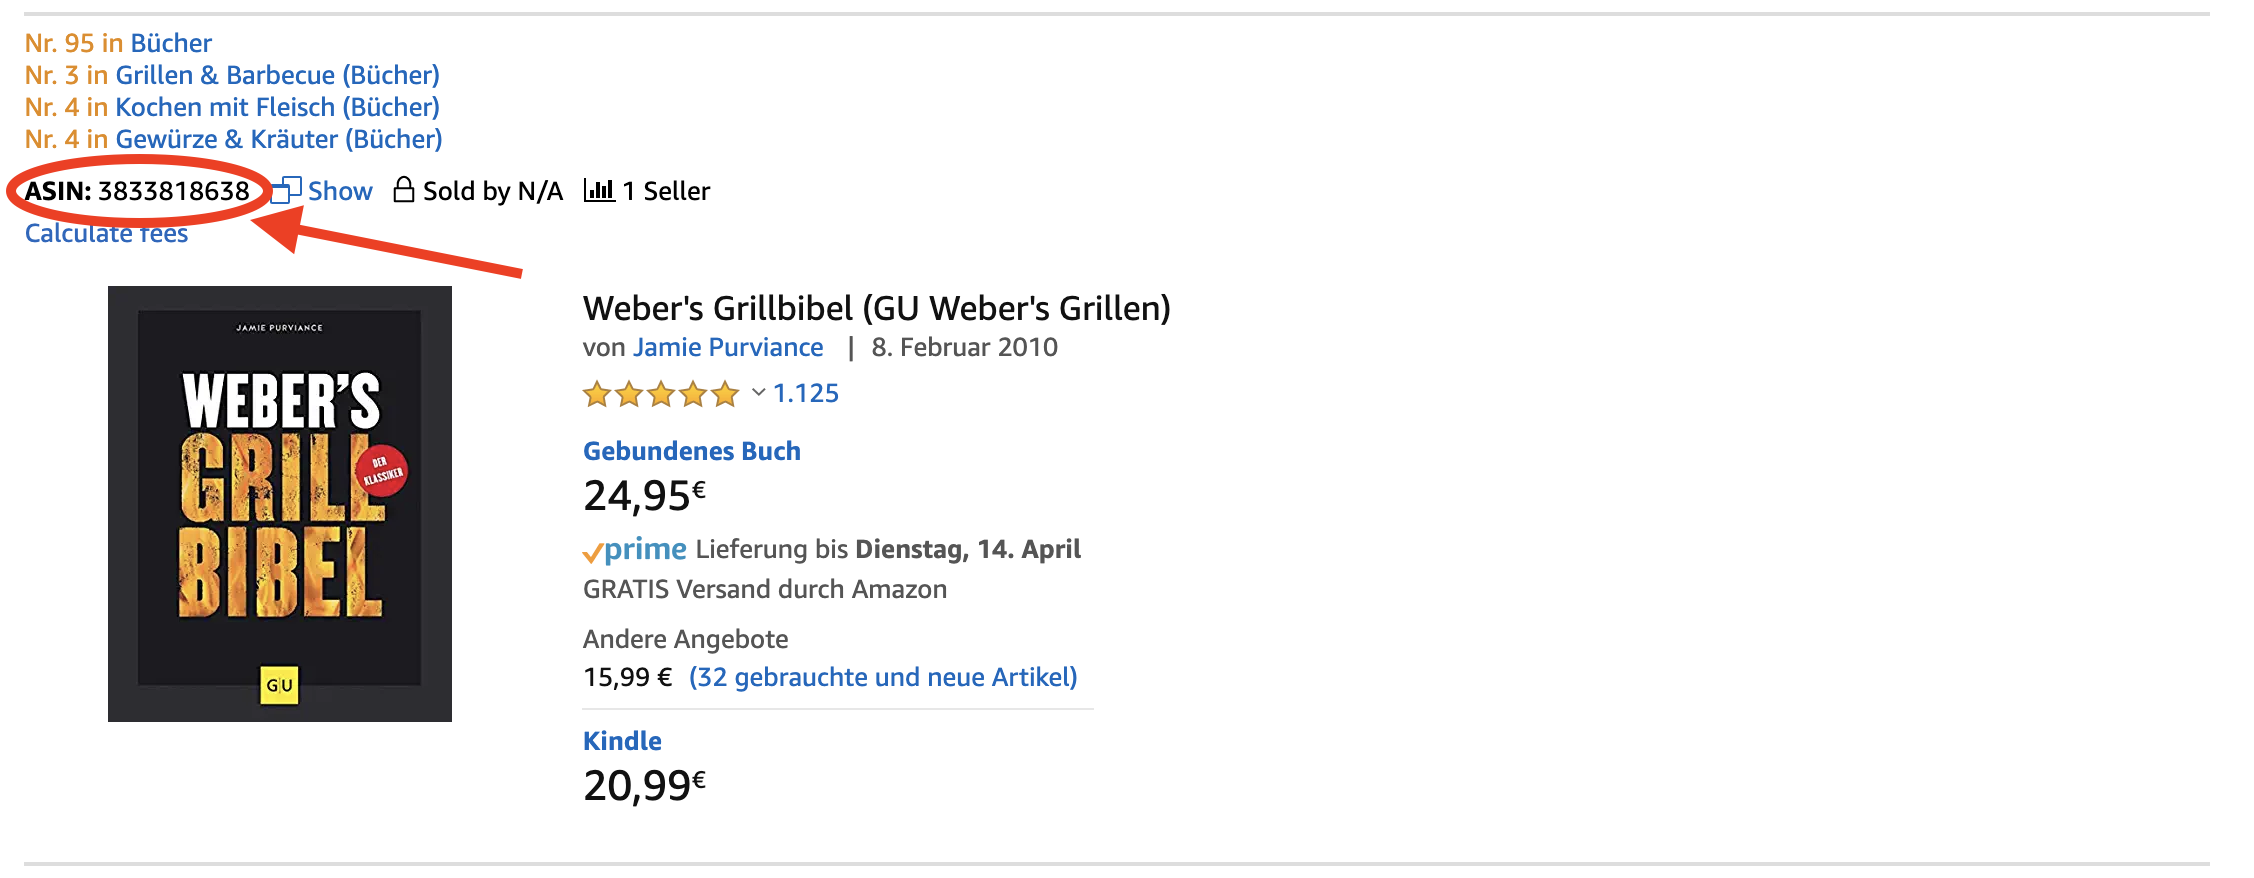Select the Gebundenes Buch format

[x=691, y=450]
